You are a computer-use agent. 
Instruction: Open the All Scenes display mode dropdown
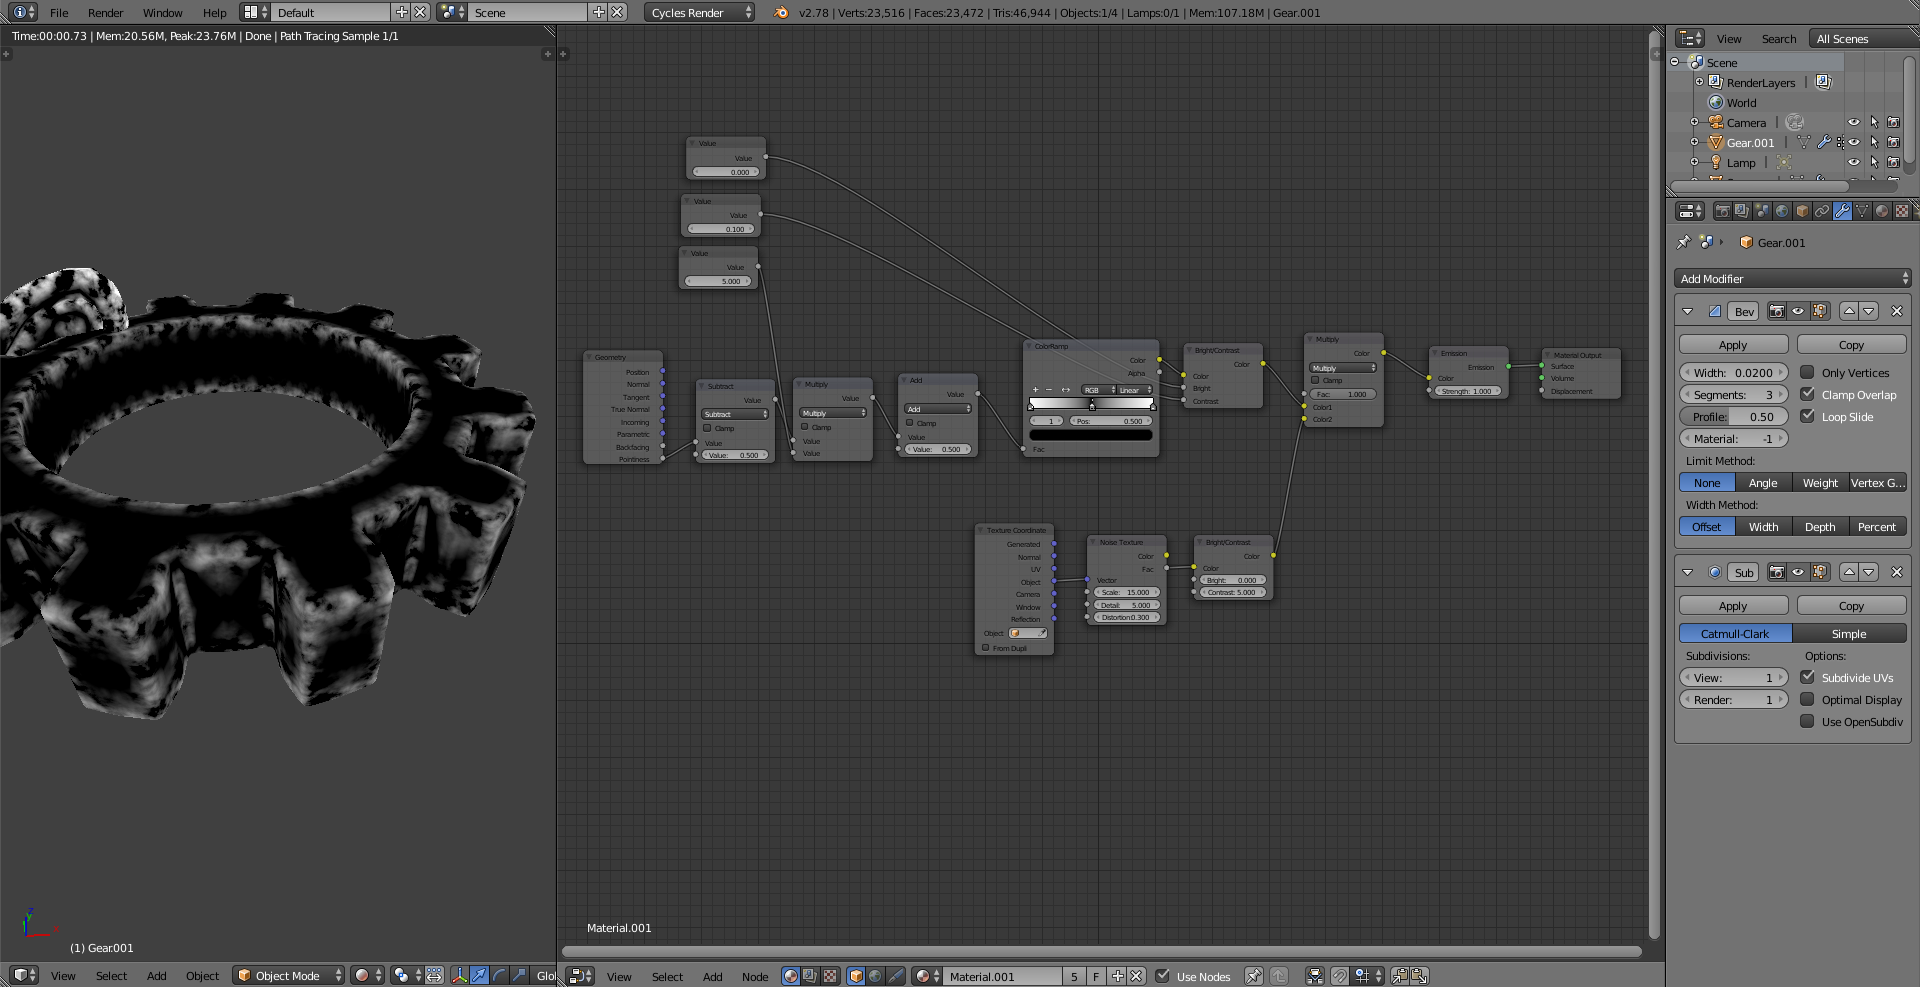[1865, 38]
